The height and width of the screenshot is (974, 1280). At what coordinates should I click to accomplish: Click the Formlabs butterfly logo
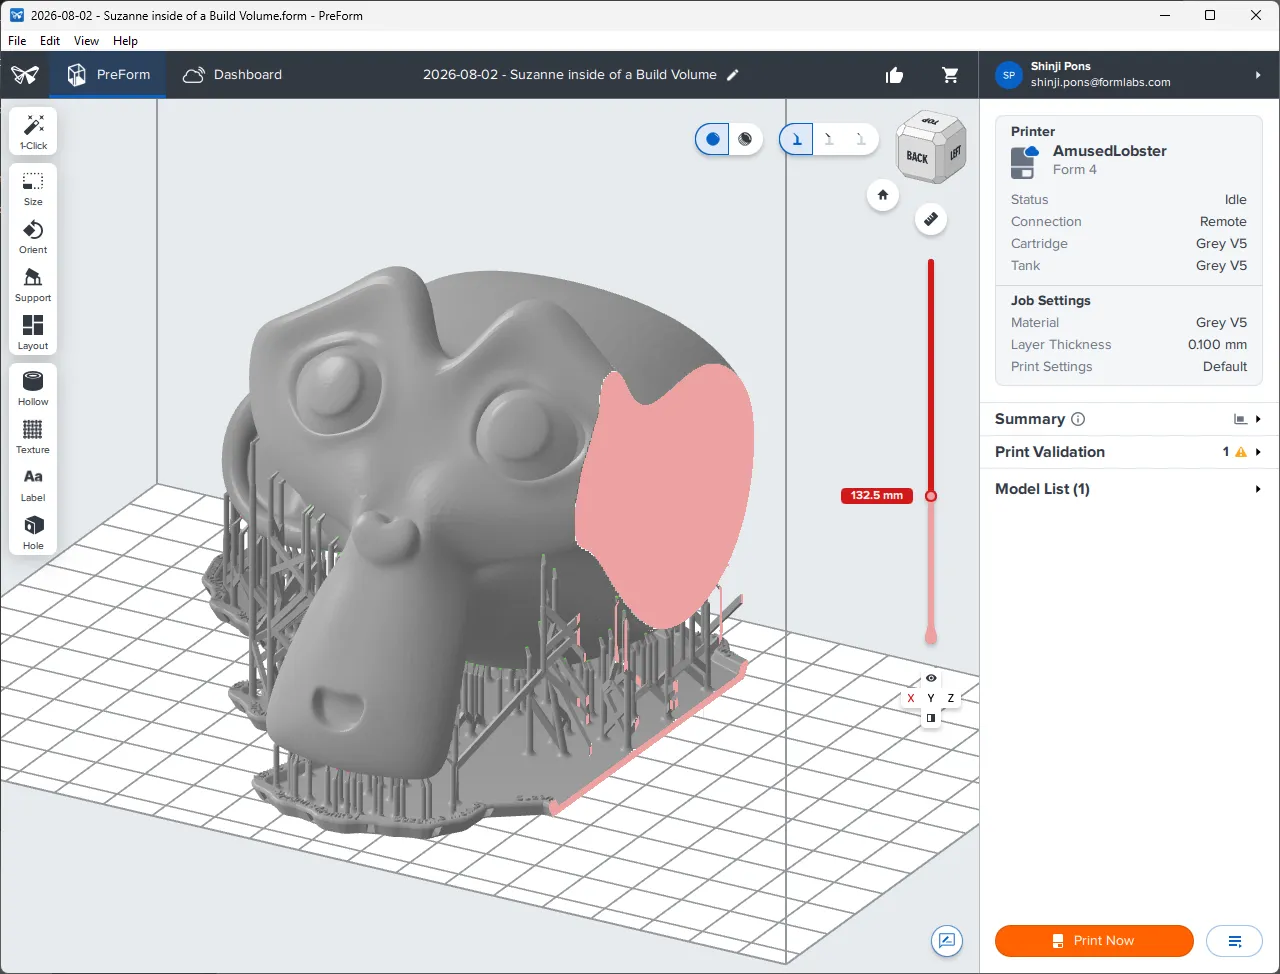click(25, 75)
